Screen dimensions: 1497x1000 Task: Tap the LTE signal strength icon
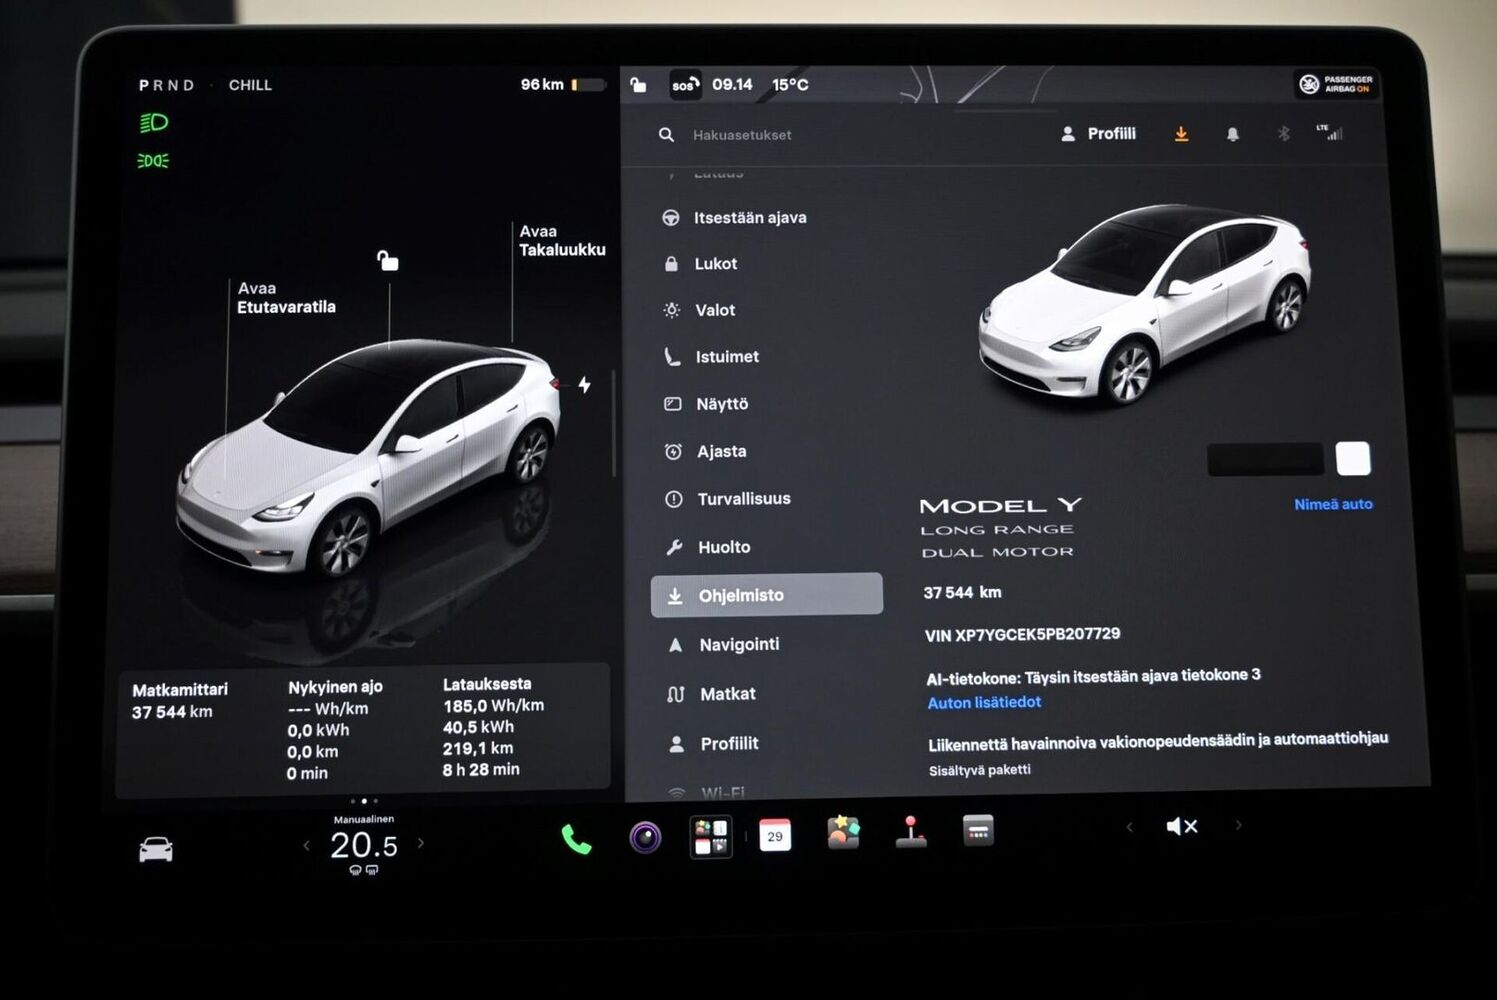pos(1330,132)
